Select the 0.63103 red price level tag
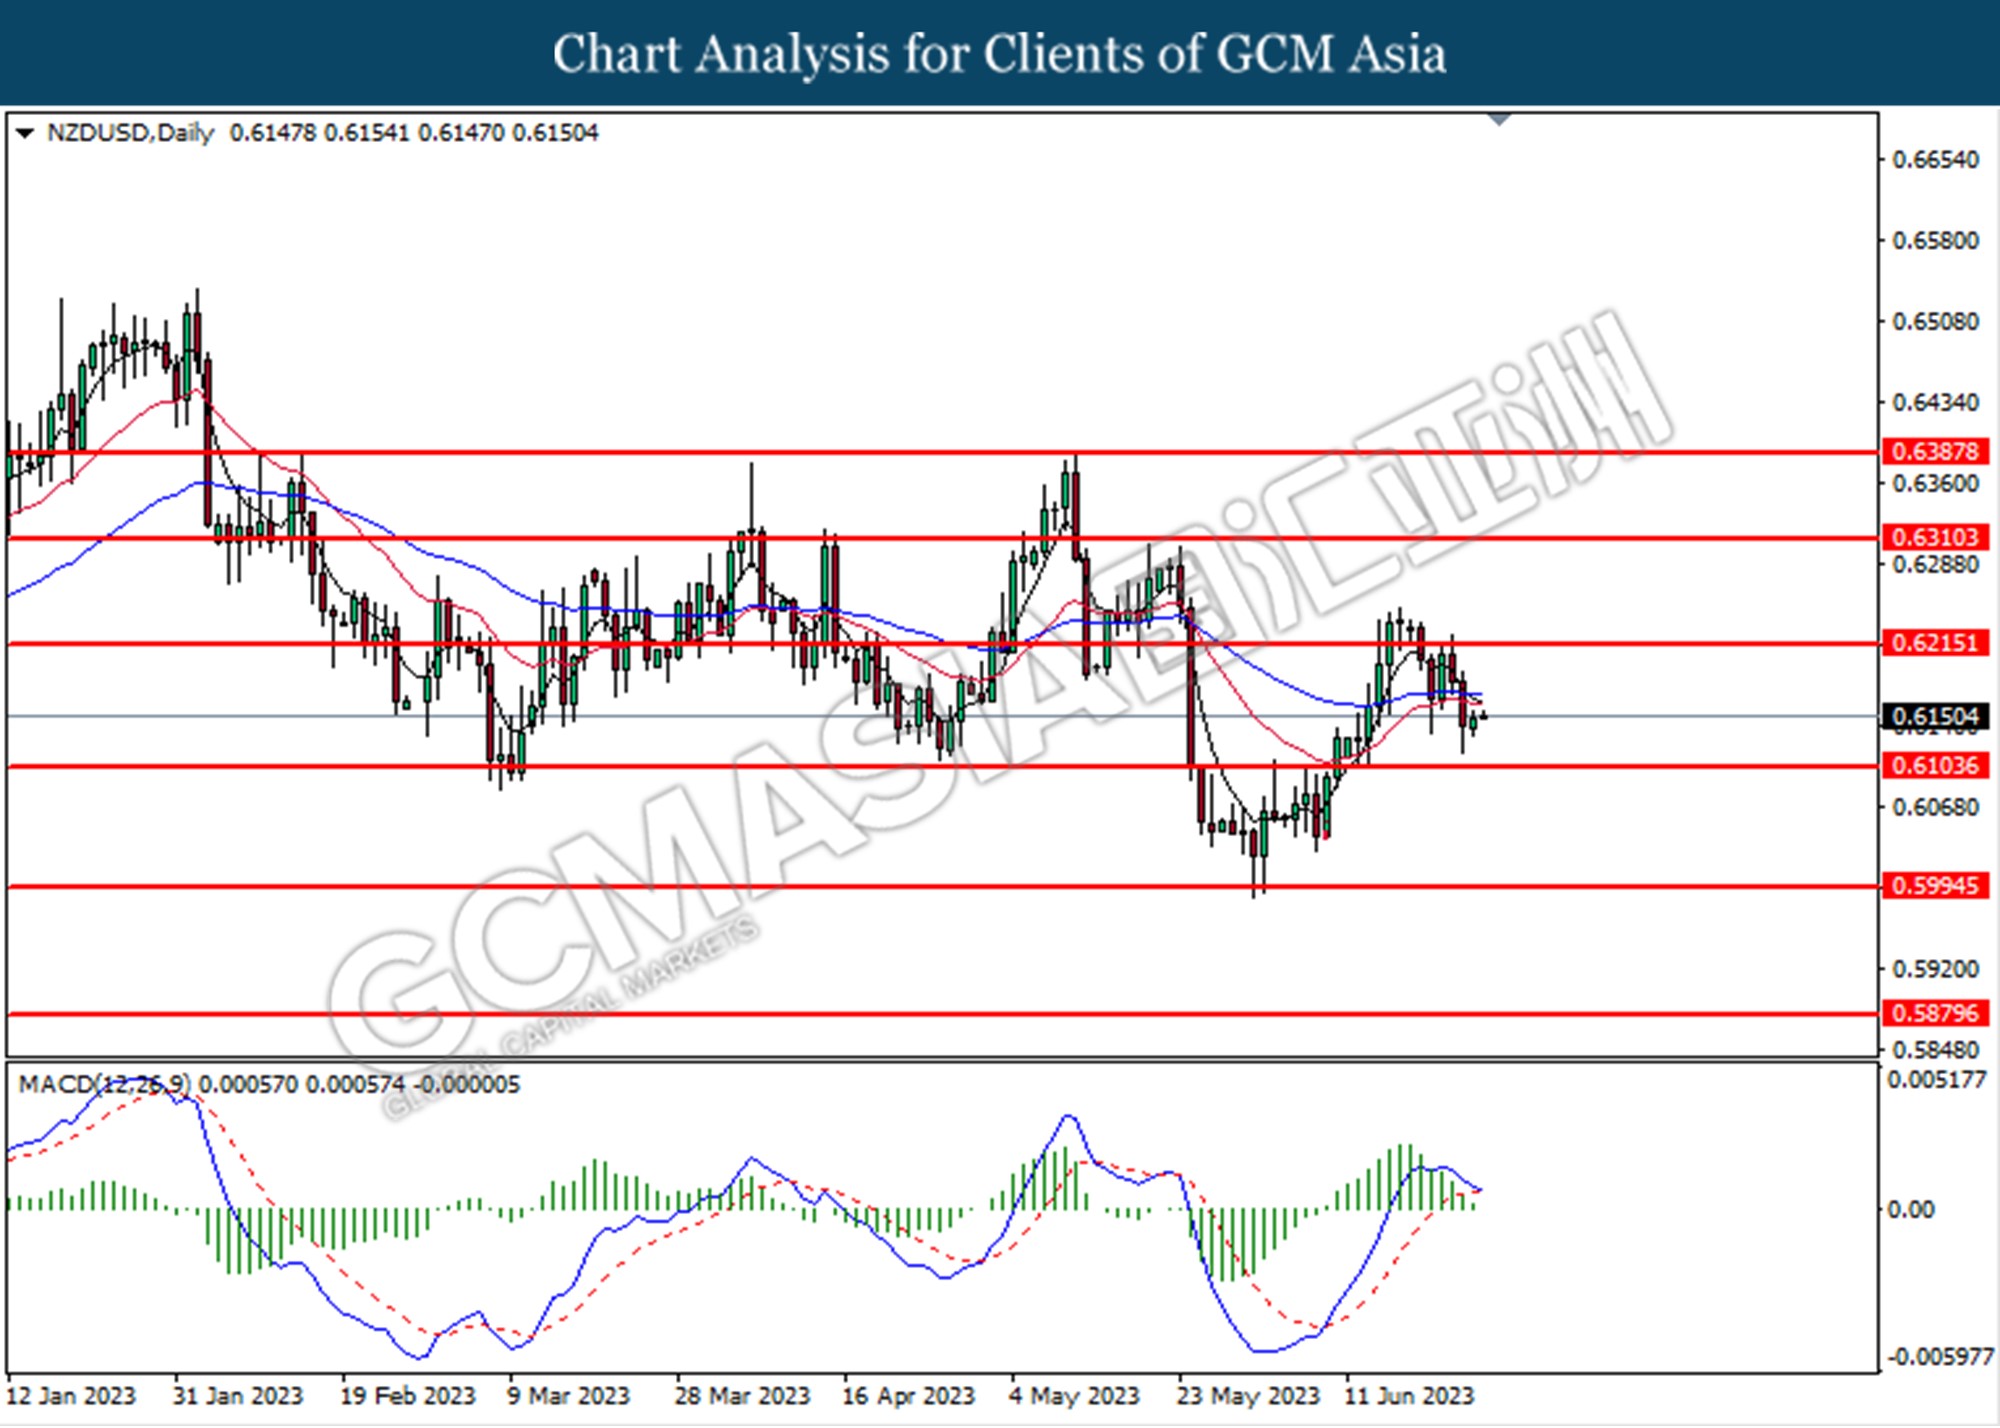2000x1428 pixels. [x=1935, y=537]
